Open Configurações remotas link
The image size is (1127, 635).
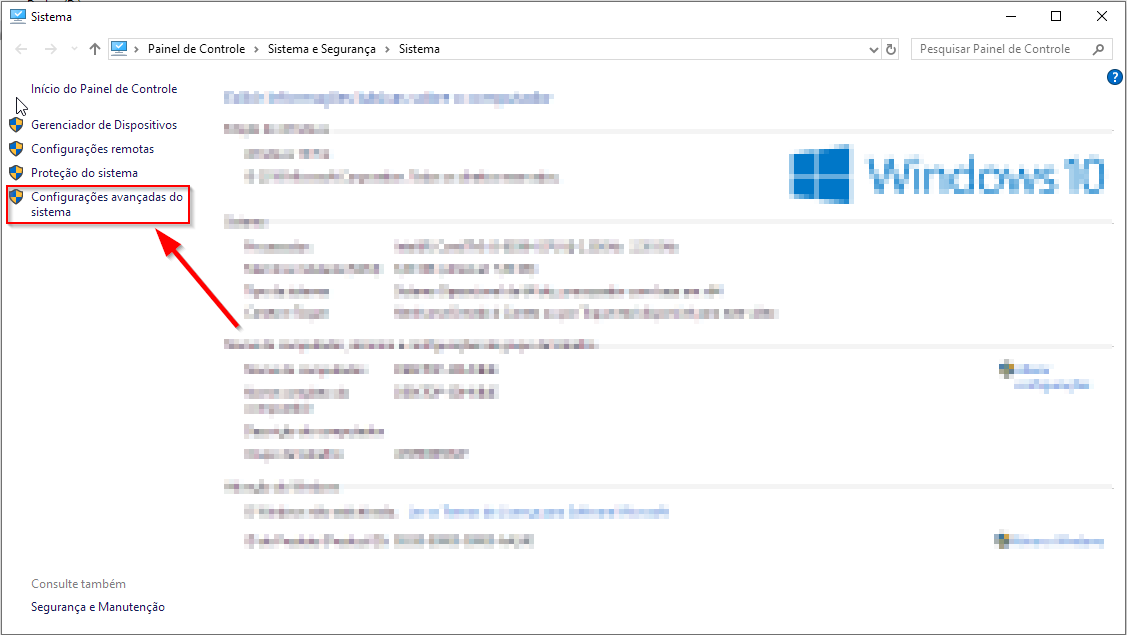click(x=92, y=149)
